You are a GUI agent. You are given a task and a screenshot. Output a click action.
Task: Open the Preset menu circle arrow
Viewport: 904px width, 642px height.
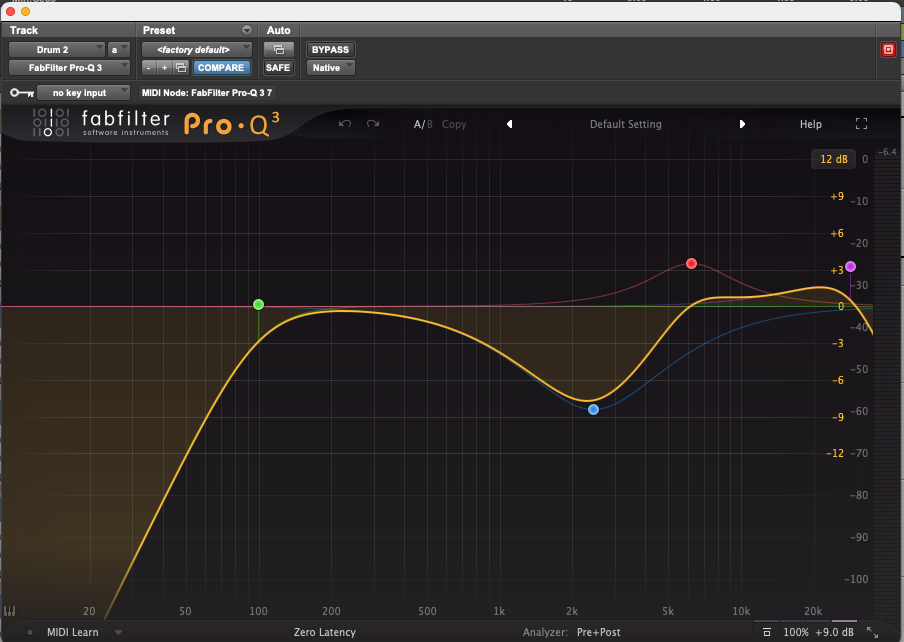(x=247, y=30)
